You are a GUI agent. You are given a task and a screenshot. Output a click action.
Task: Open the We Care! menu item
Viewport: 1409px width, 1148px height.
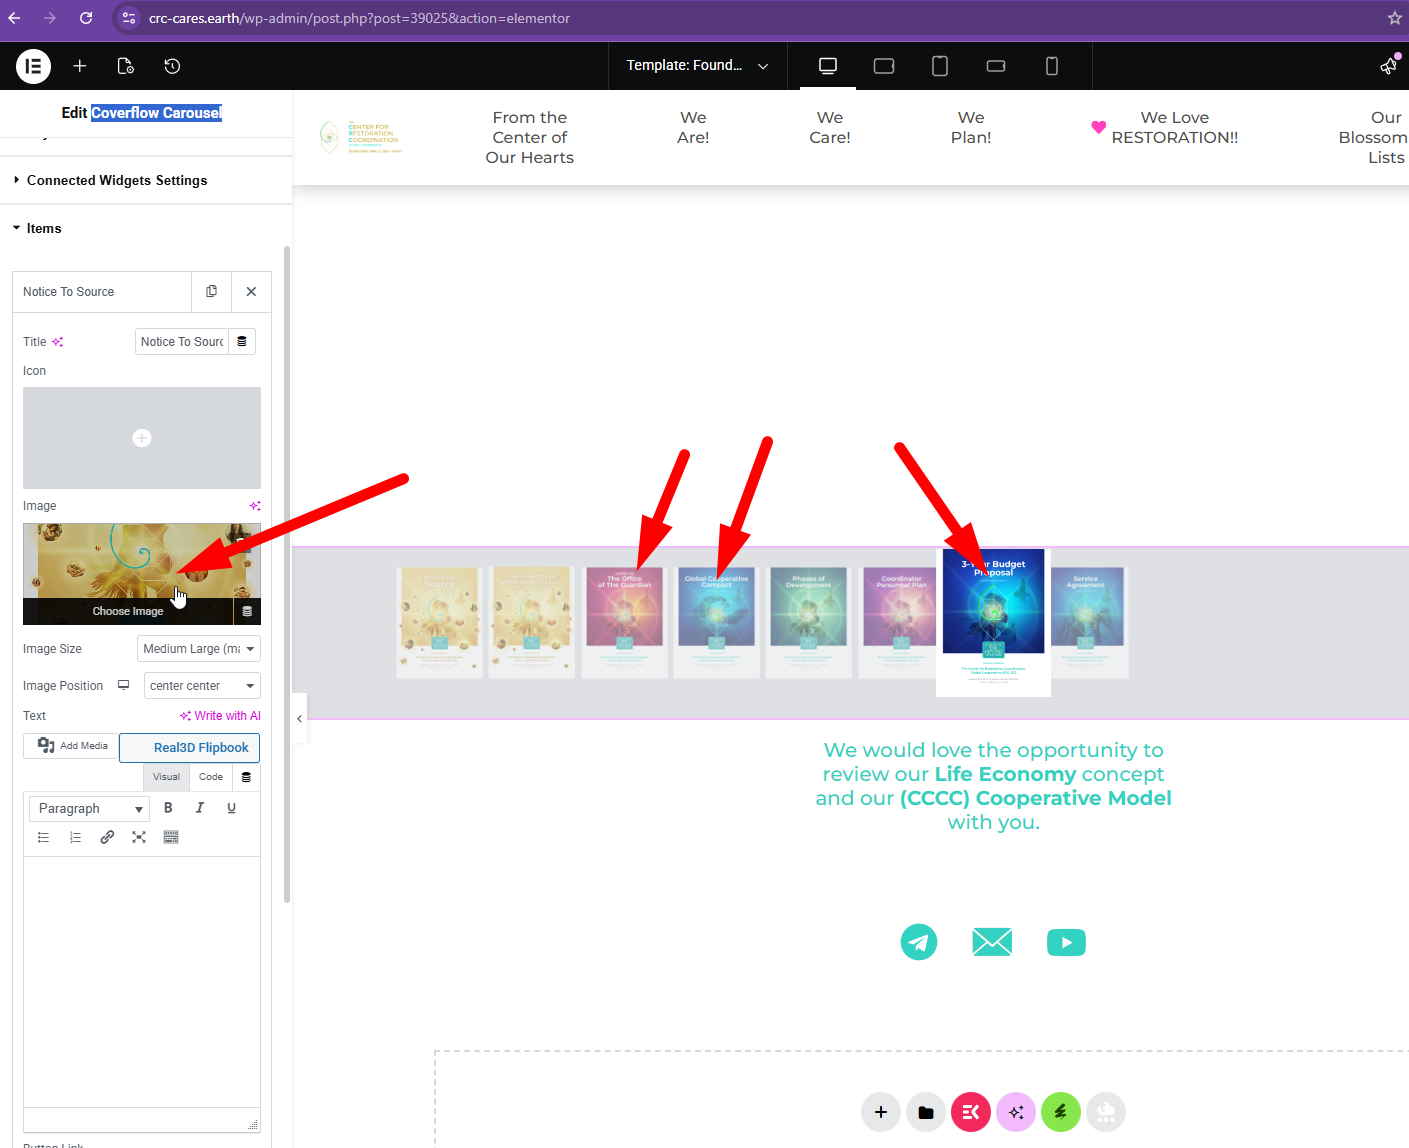[x=830, y=128]
